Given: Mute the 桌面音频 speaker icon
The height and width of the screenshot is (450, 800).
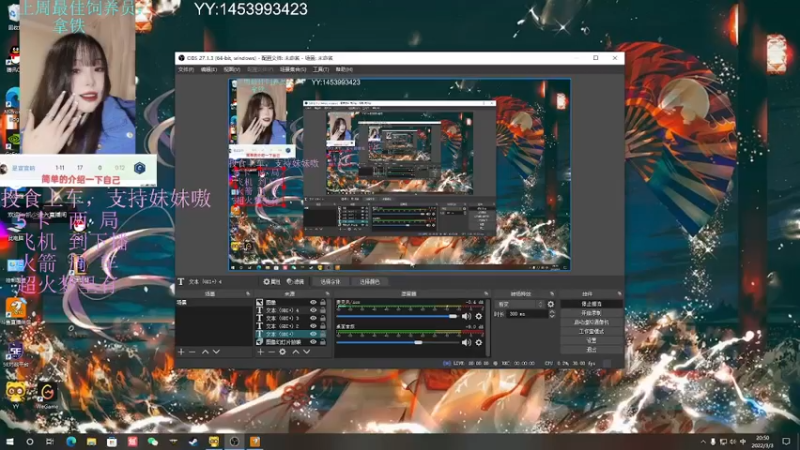Looking at the screenshot, I should pyautogui.click(x=466, y=342).
